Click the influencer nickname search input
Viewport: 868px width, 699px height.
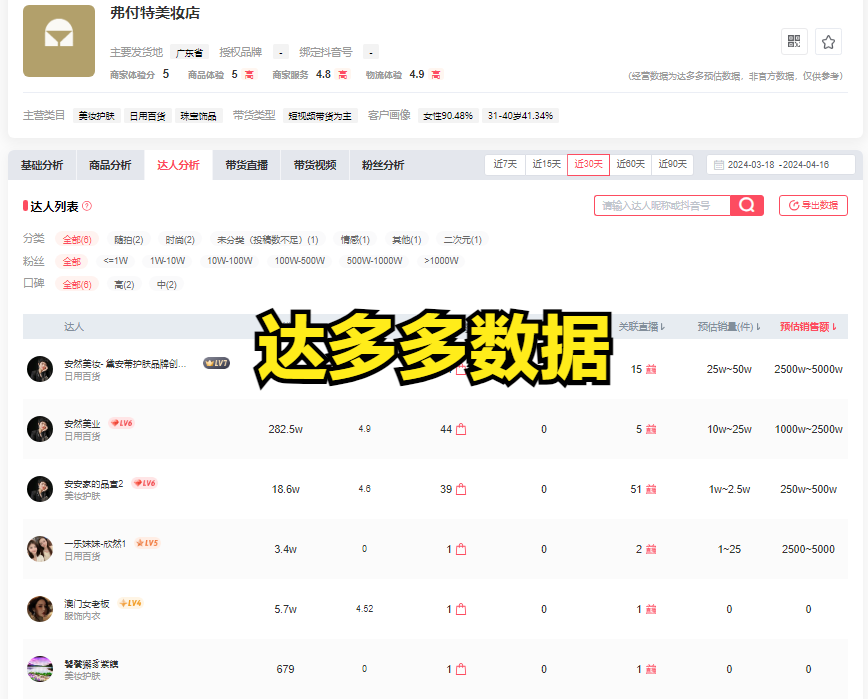[x=662, y=205]
